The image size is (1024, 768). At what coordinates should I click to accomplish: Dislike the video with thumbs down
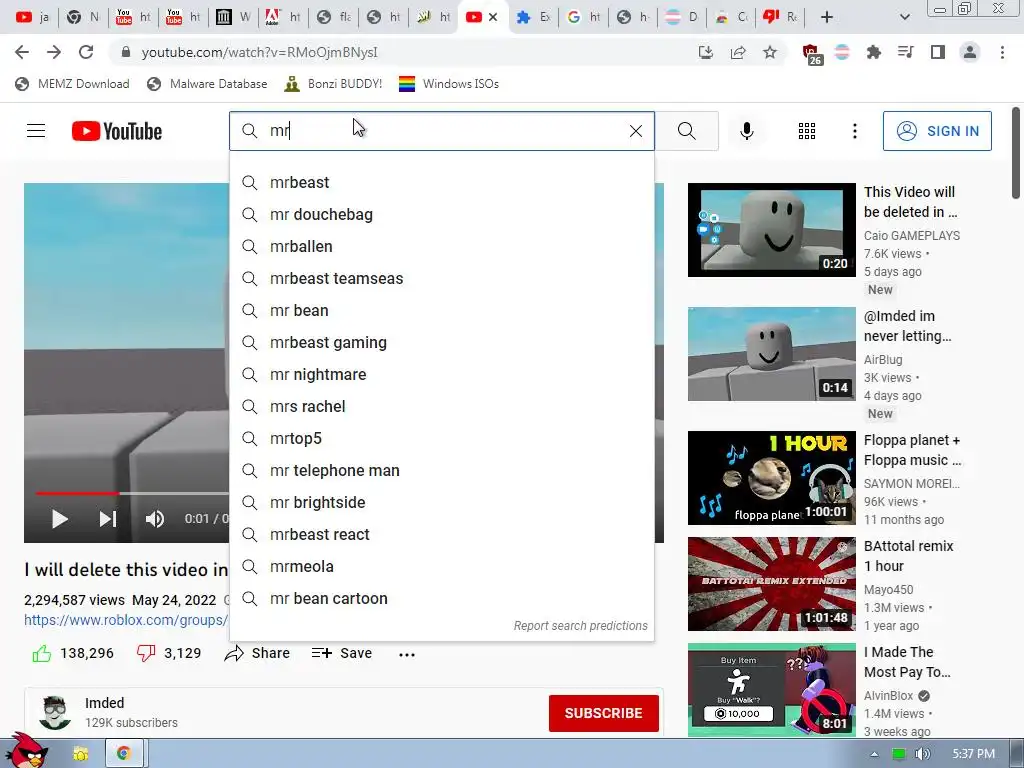[146, 653]
